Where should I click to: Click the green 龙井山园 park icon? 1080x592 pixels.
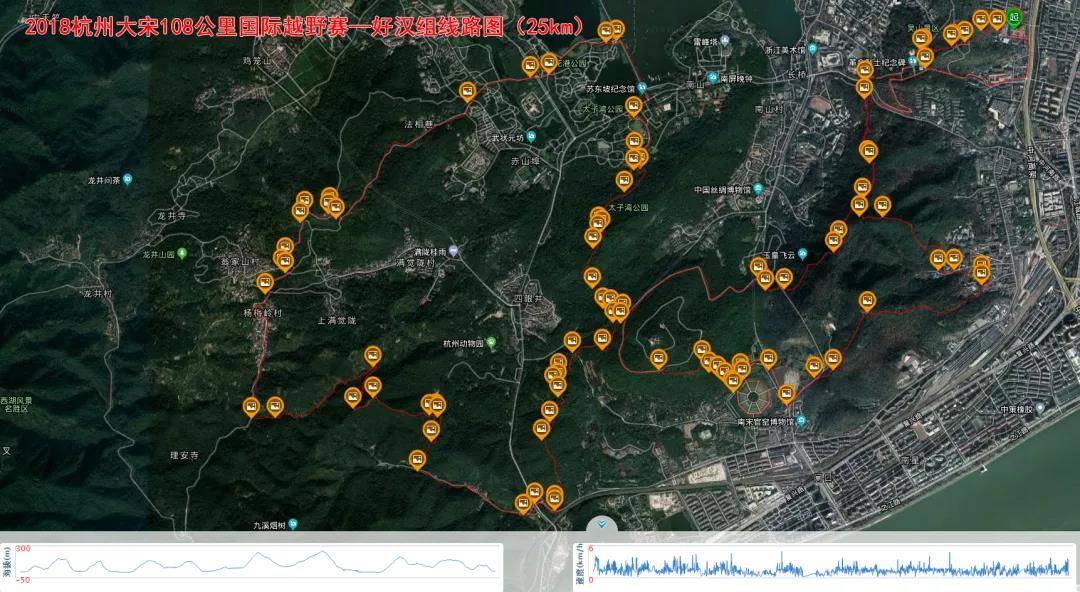tap(182, 254)
